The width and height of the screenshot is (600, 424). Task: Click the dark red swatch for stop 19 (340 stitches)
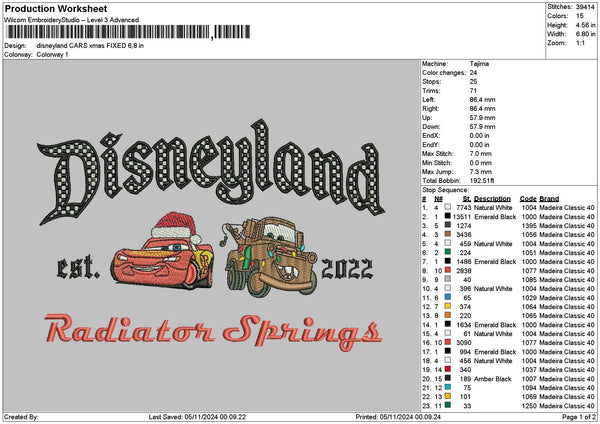(447, 370)
